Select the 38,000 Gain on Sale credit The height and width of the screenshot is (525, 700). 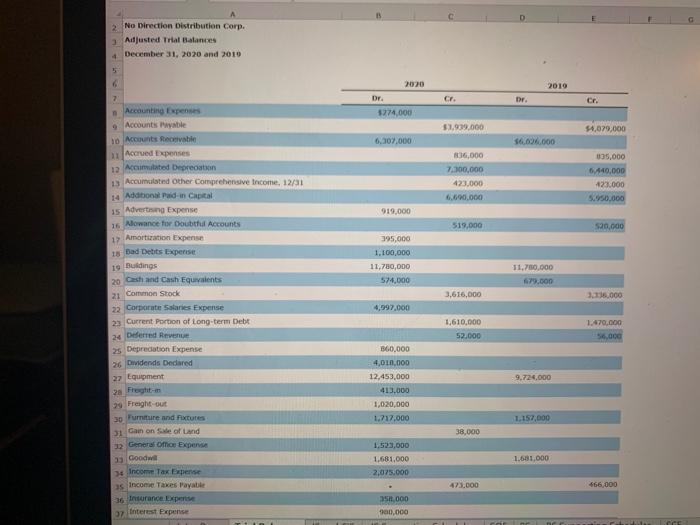(x=467, y=432)
